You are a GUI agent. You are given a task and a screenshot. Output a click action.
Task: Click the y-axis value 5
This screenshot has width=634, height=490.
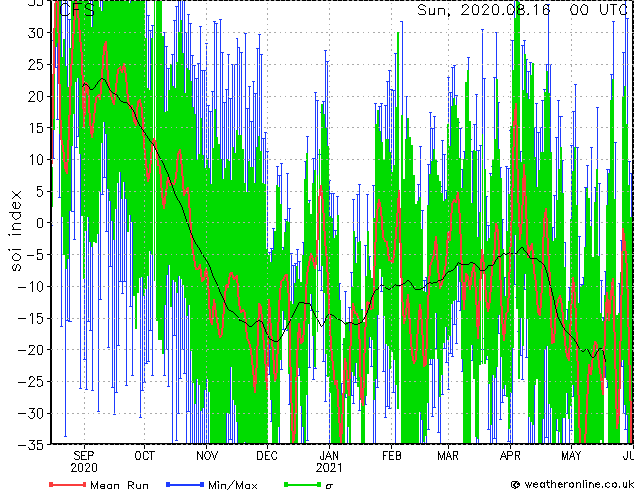pos(40,191)
